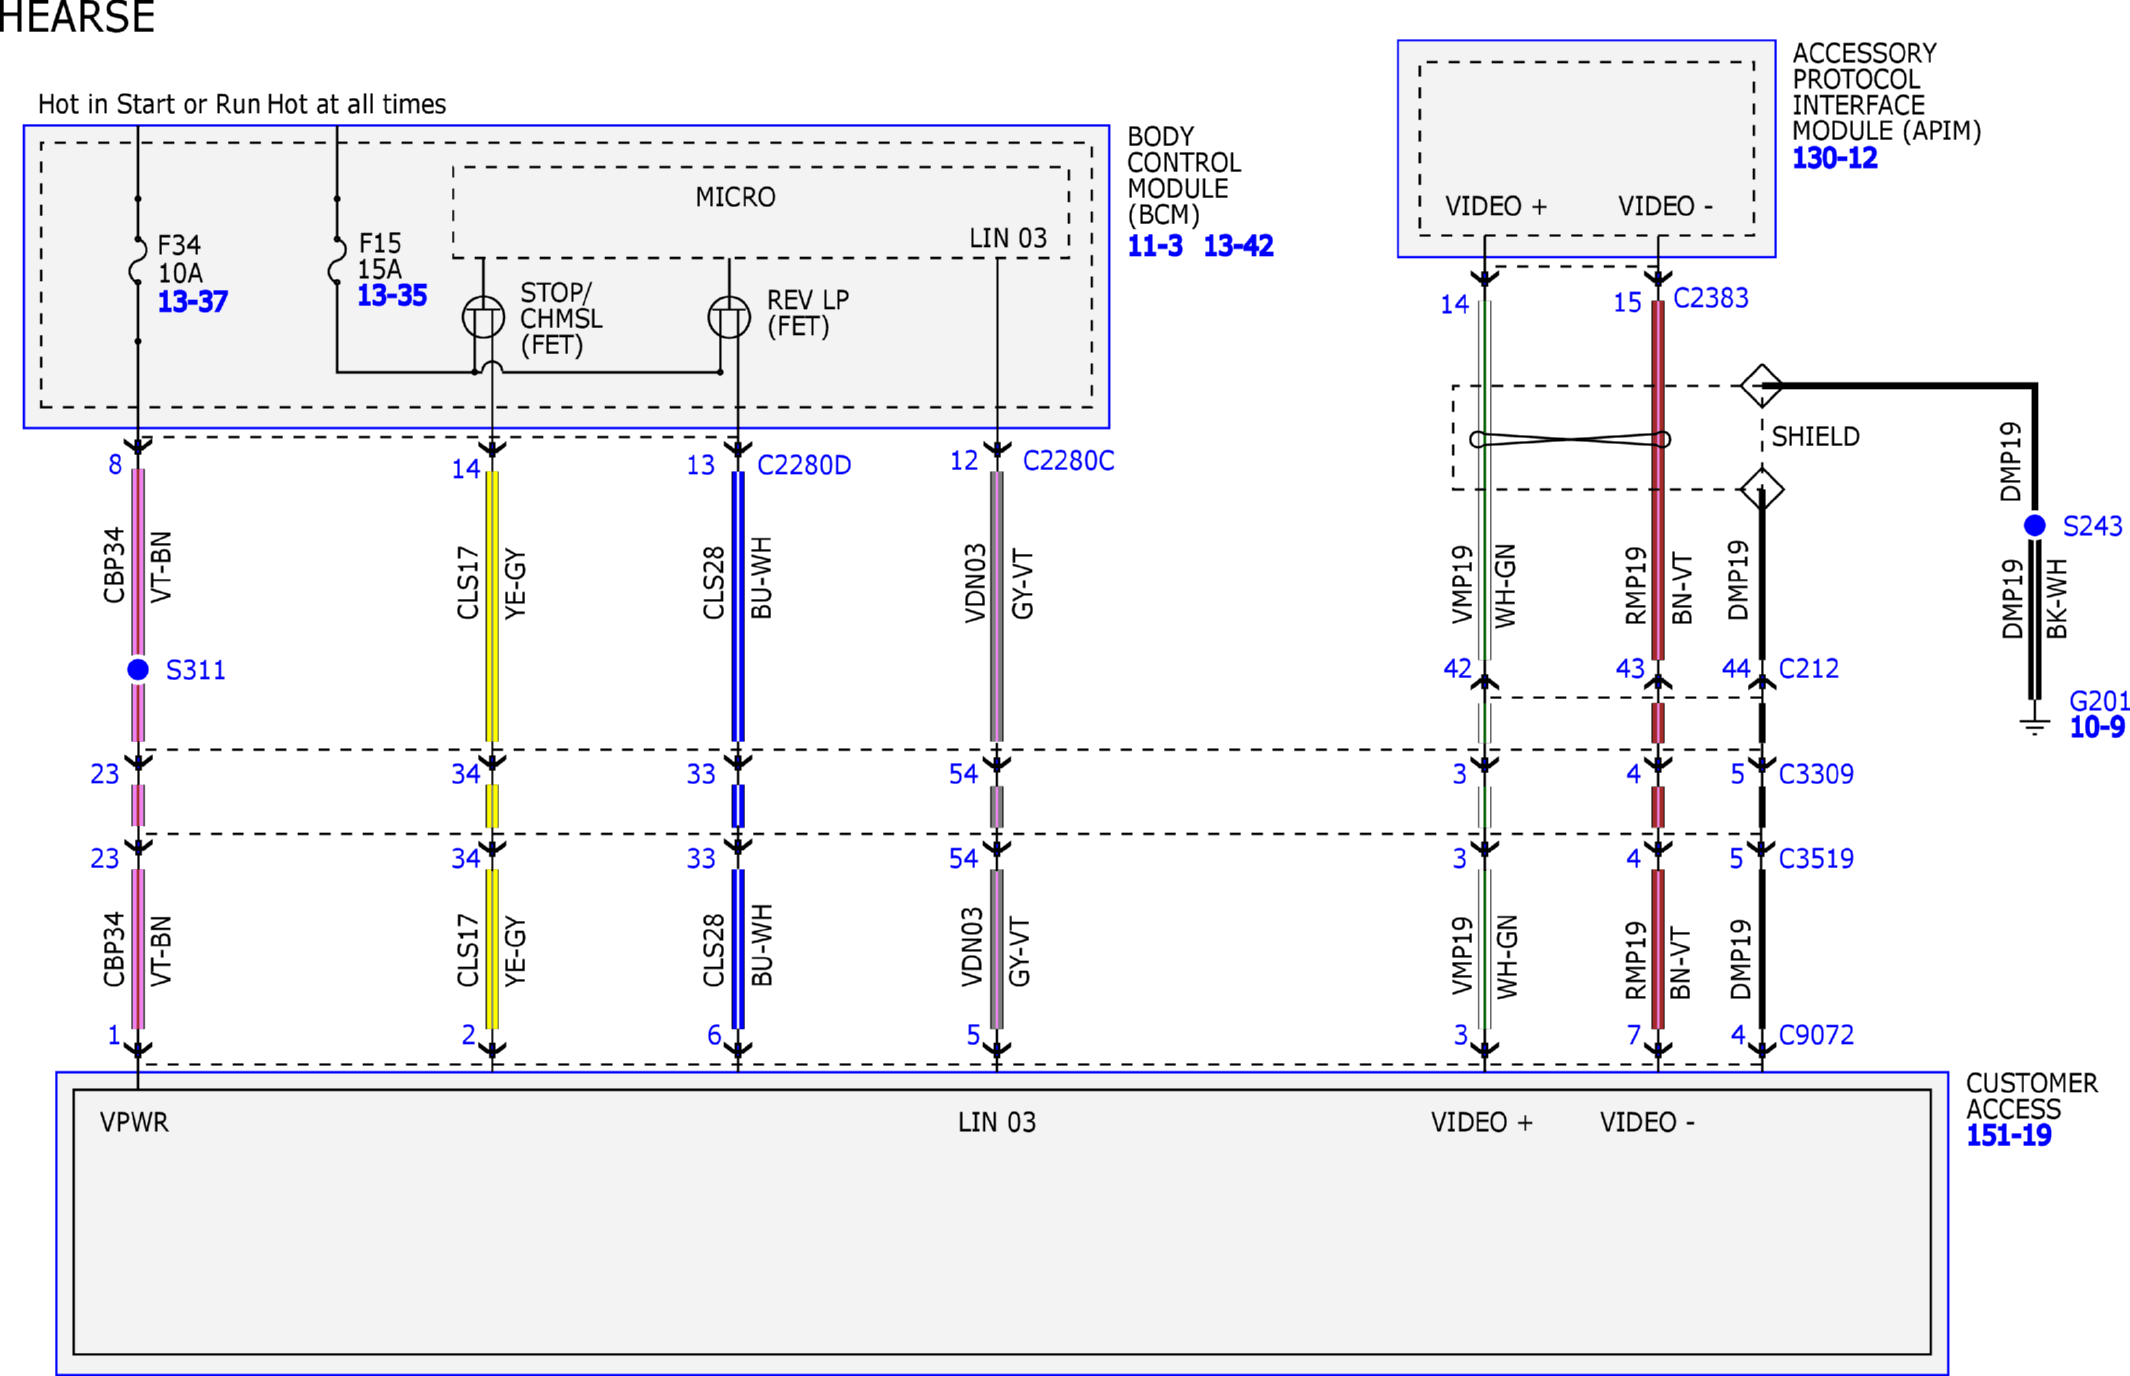Select the upper SHIELD diamond symbol
Screen dimensions: 2130x1376
point(1761,385)
